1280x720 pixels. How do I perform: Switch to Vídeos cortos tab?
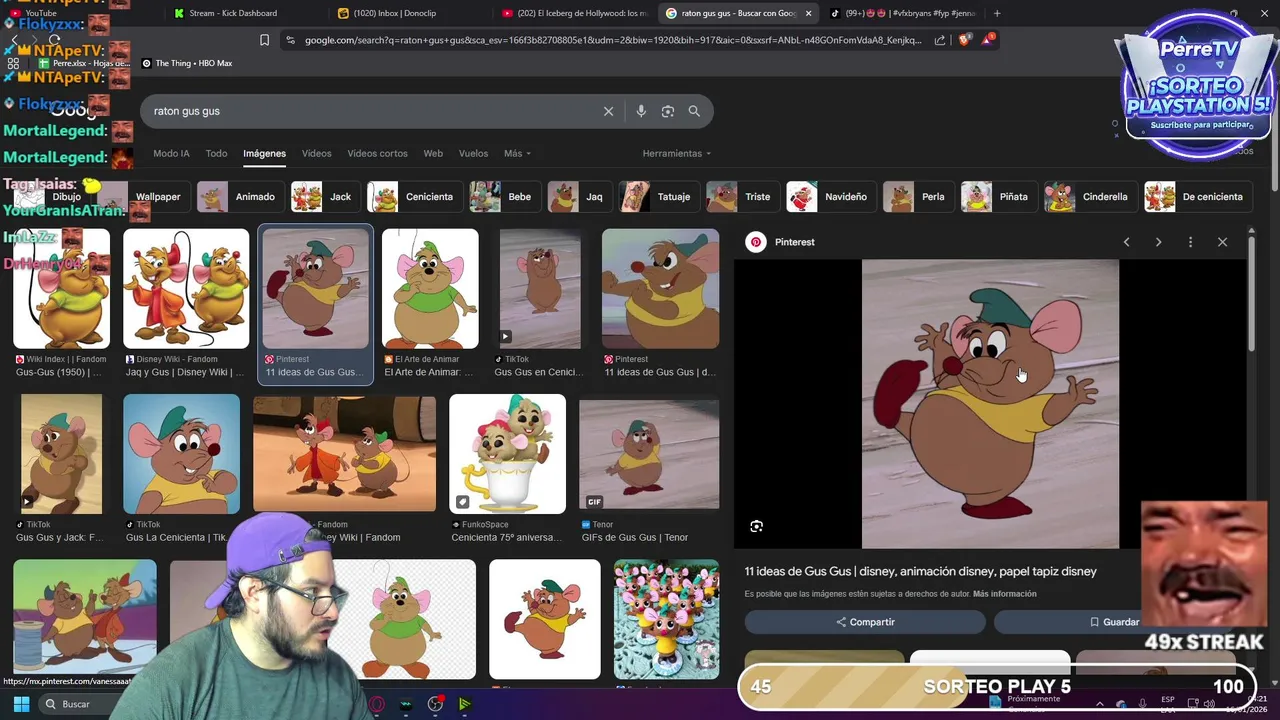pos(377,153)
